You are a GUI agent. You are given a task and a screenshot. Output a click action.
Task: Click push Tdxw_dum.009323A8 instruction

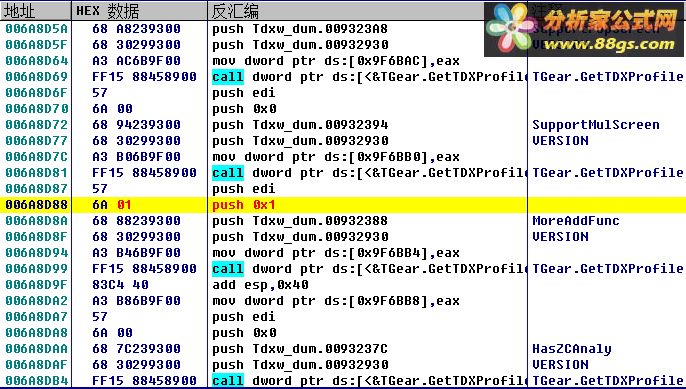coord(300,29)
